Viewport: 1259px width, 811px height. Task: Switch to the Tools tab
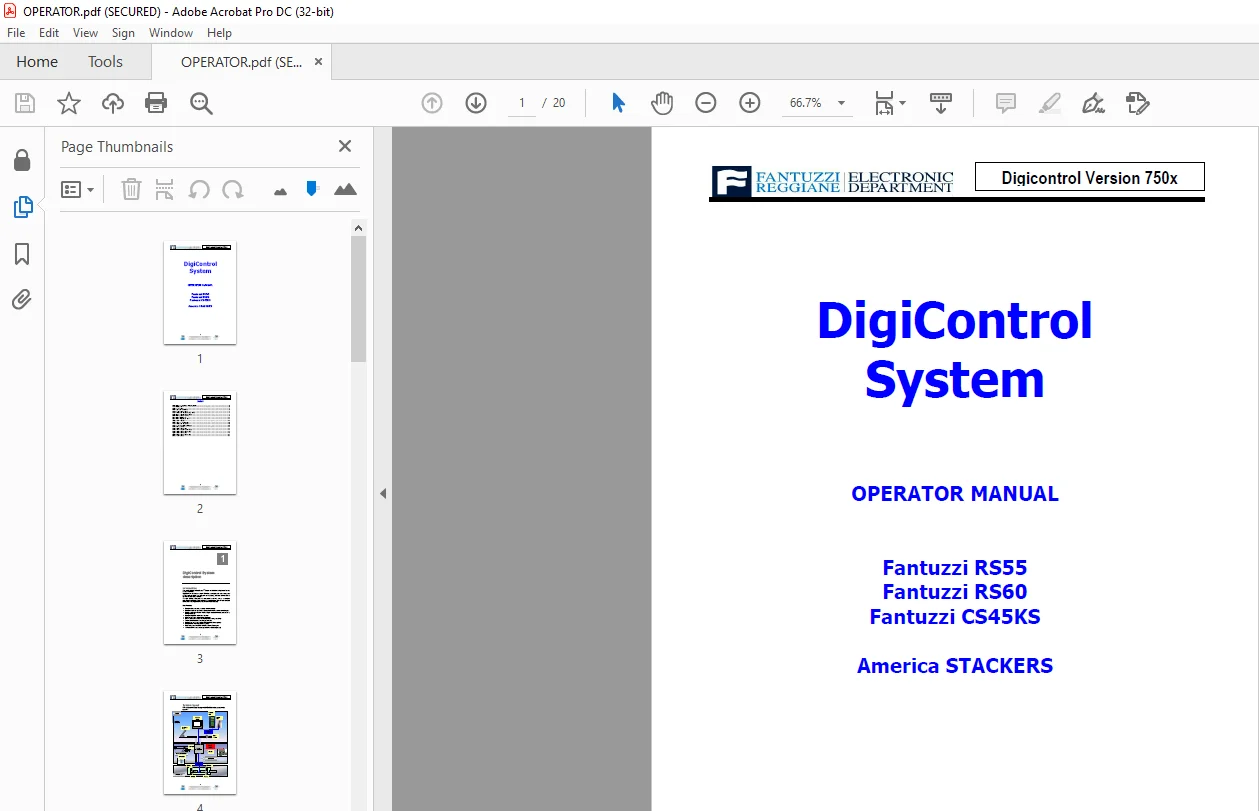(x=105, y=62)
